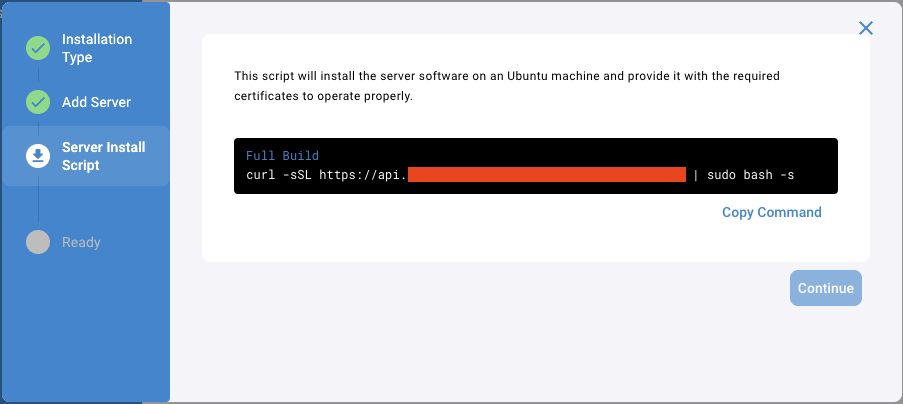Click the Copy Command link

tap(772, 212)
